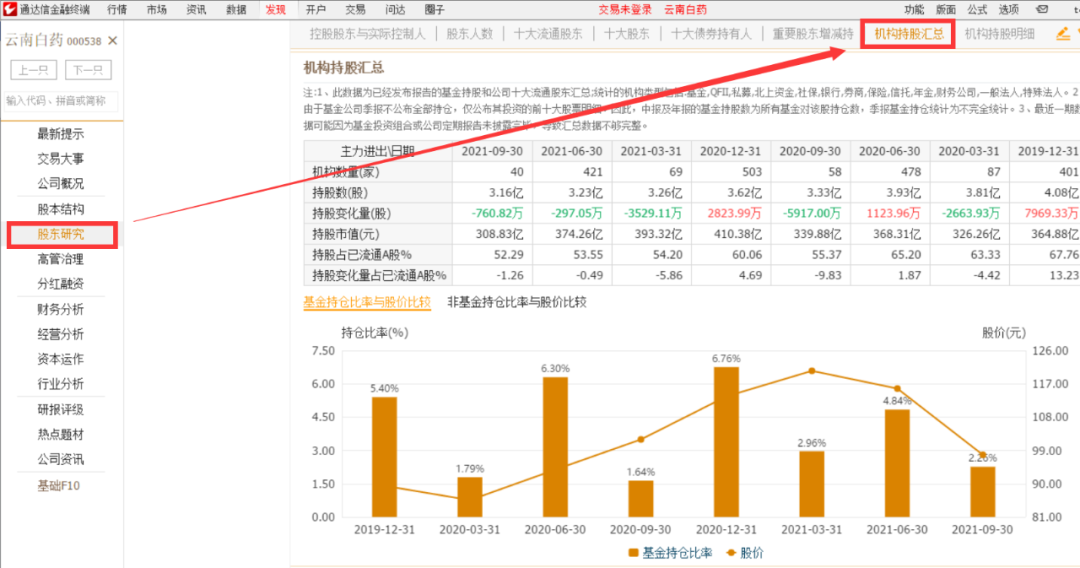The image size is (1080, 568).
Task: Select 基金持仓比率与股价比较 chart tab
Action: coord(367,302)
